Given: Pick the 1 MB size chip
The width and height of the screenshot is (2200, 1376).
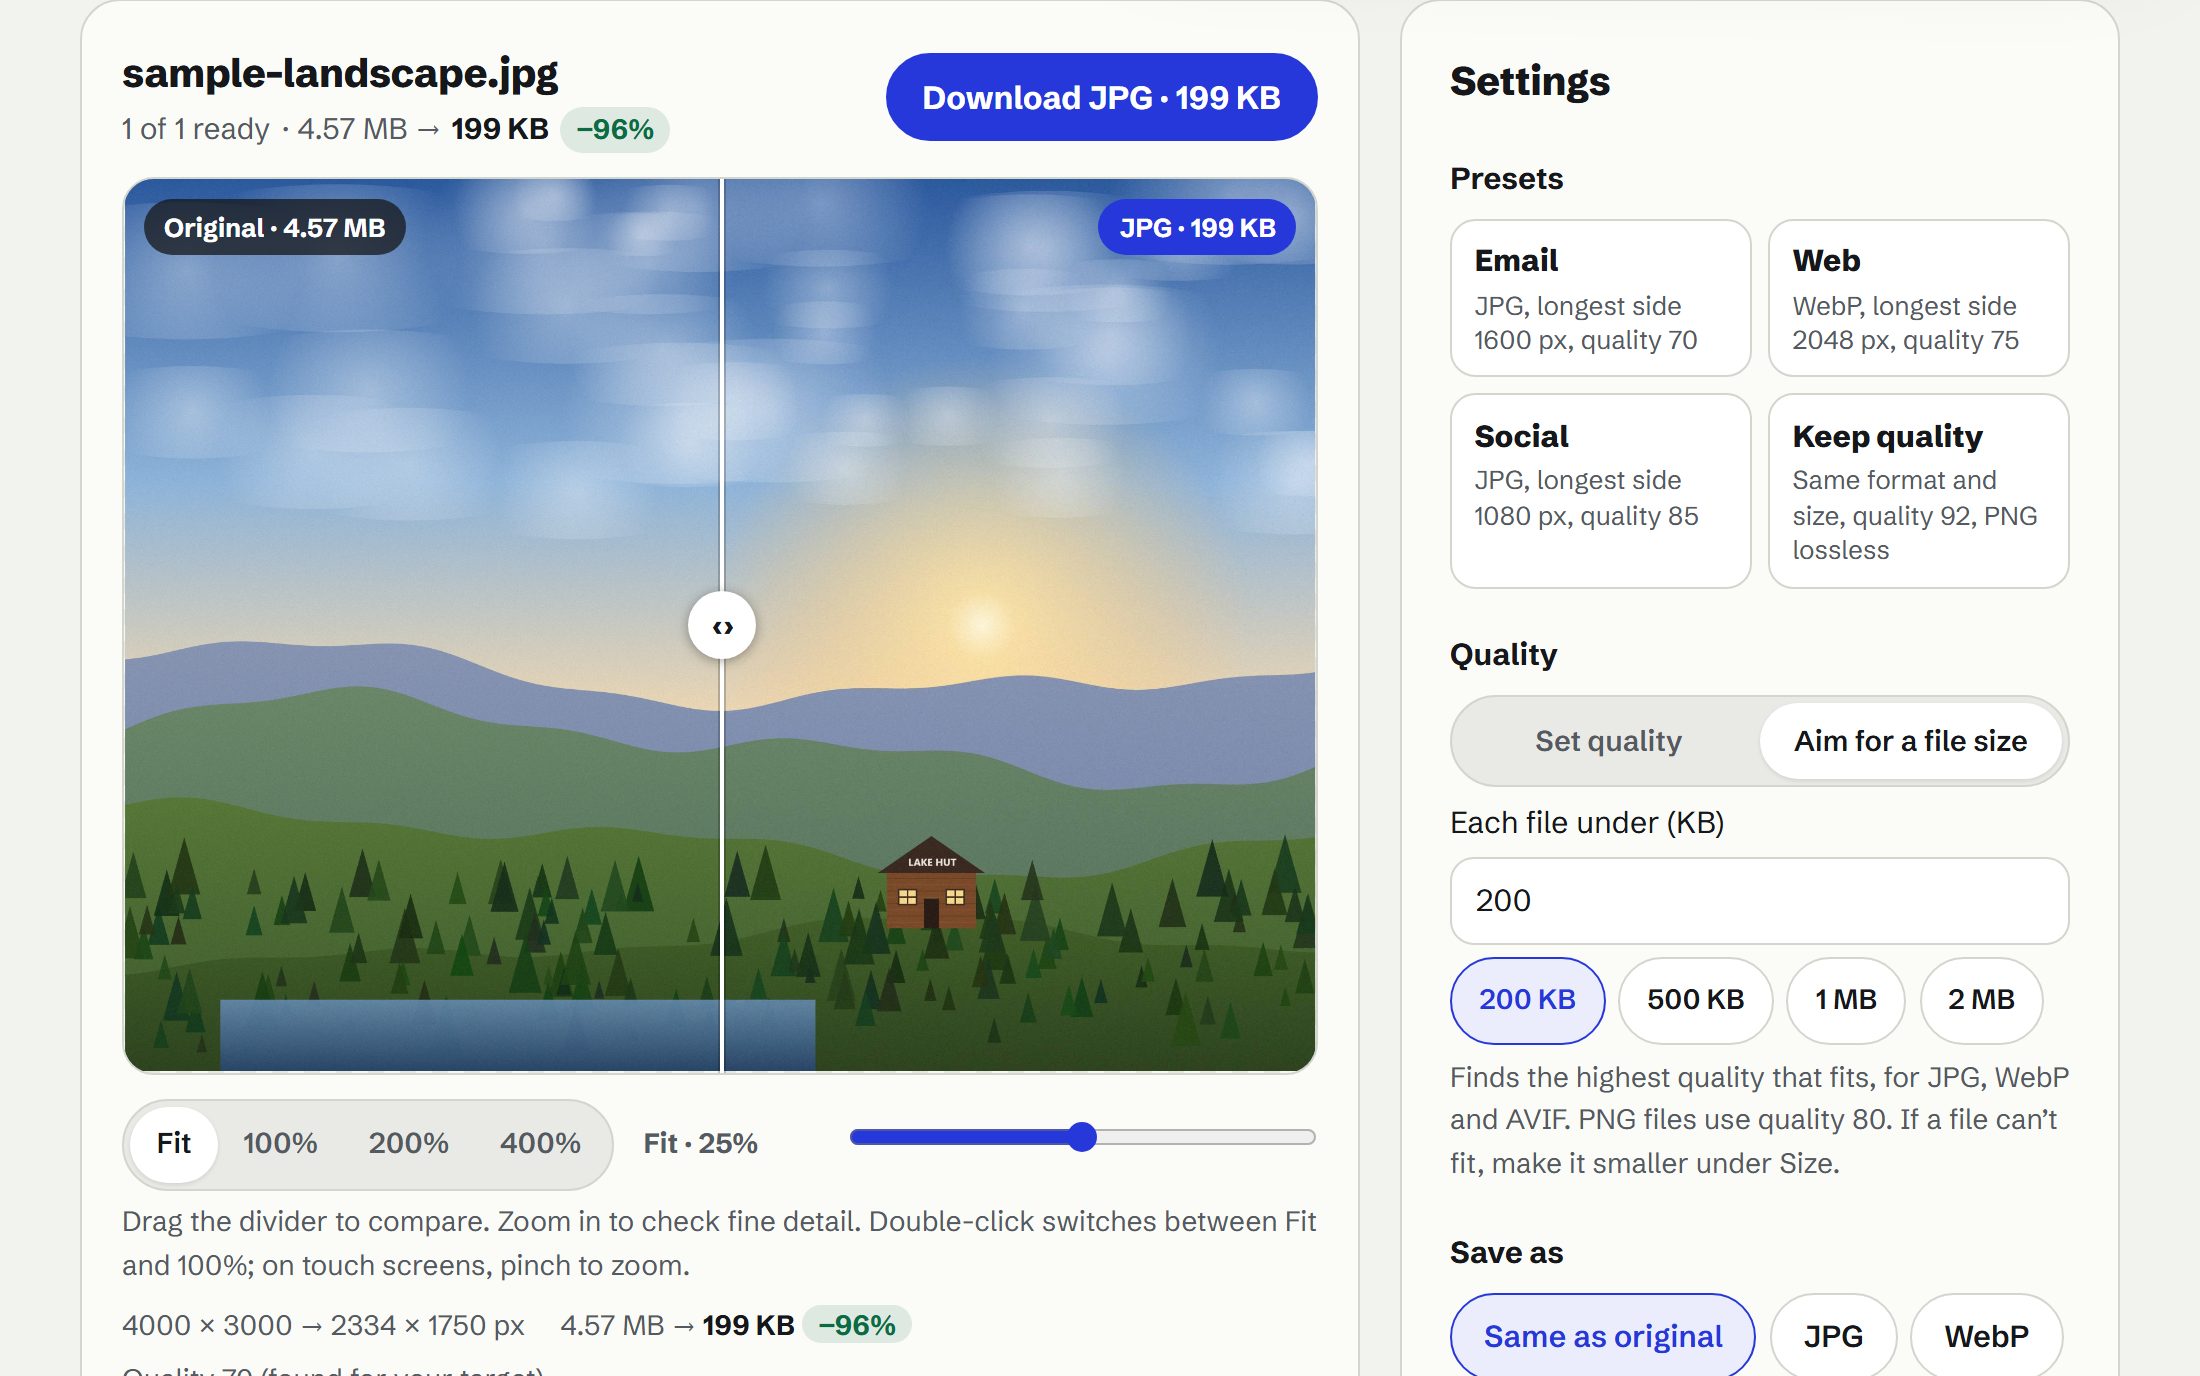Looking at the screenshot, I should pyautogui.click(x=1845, y=1000).
